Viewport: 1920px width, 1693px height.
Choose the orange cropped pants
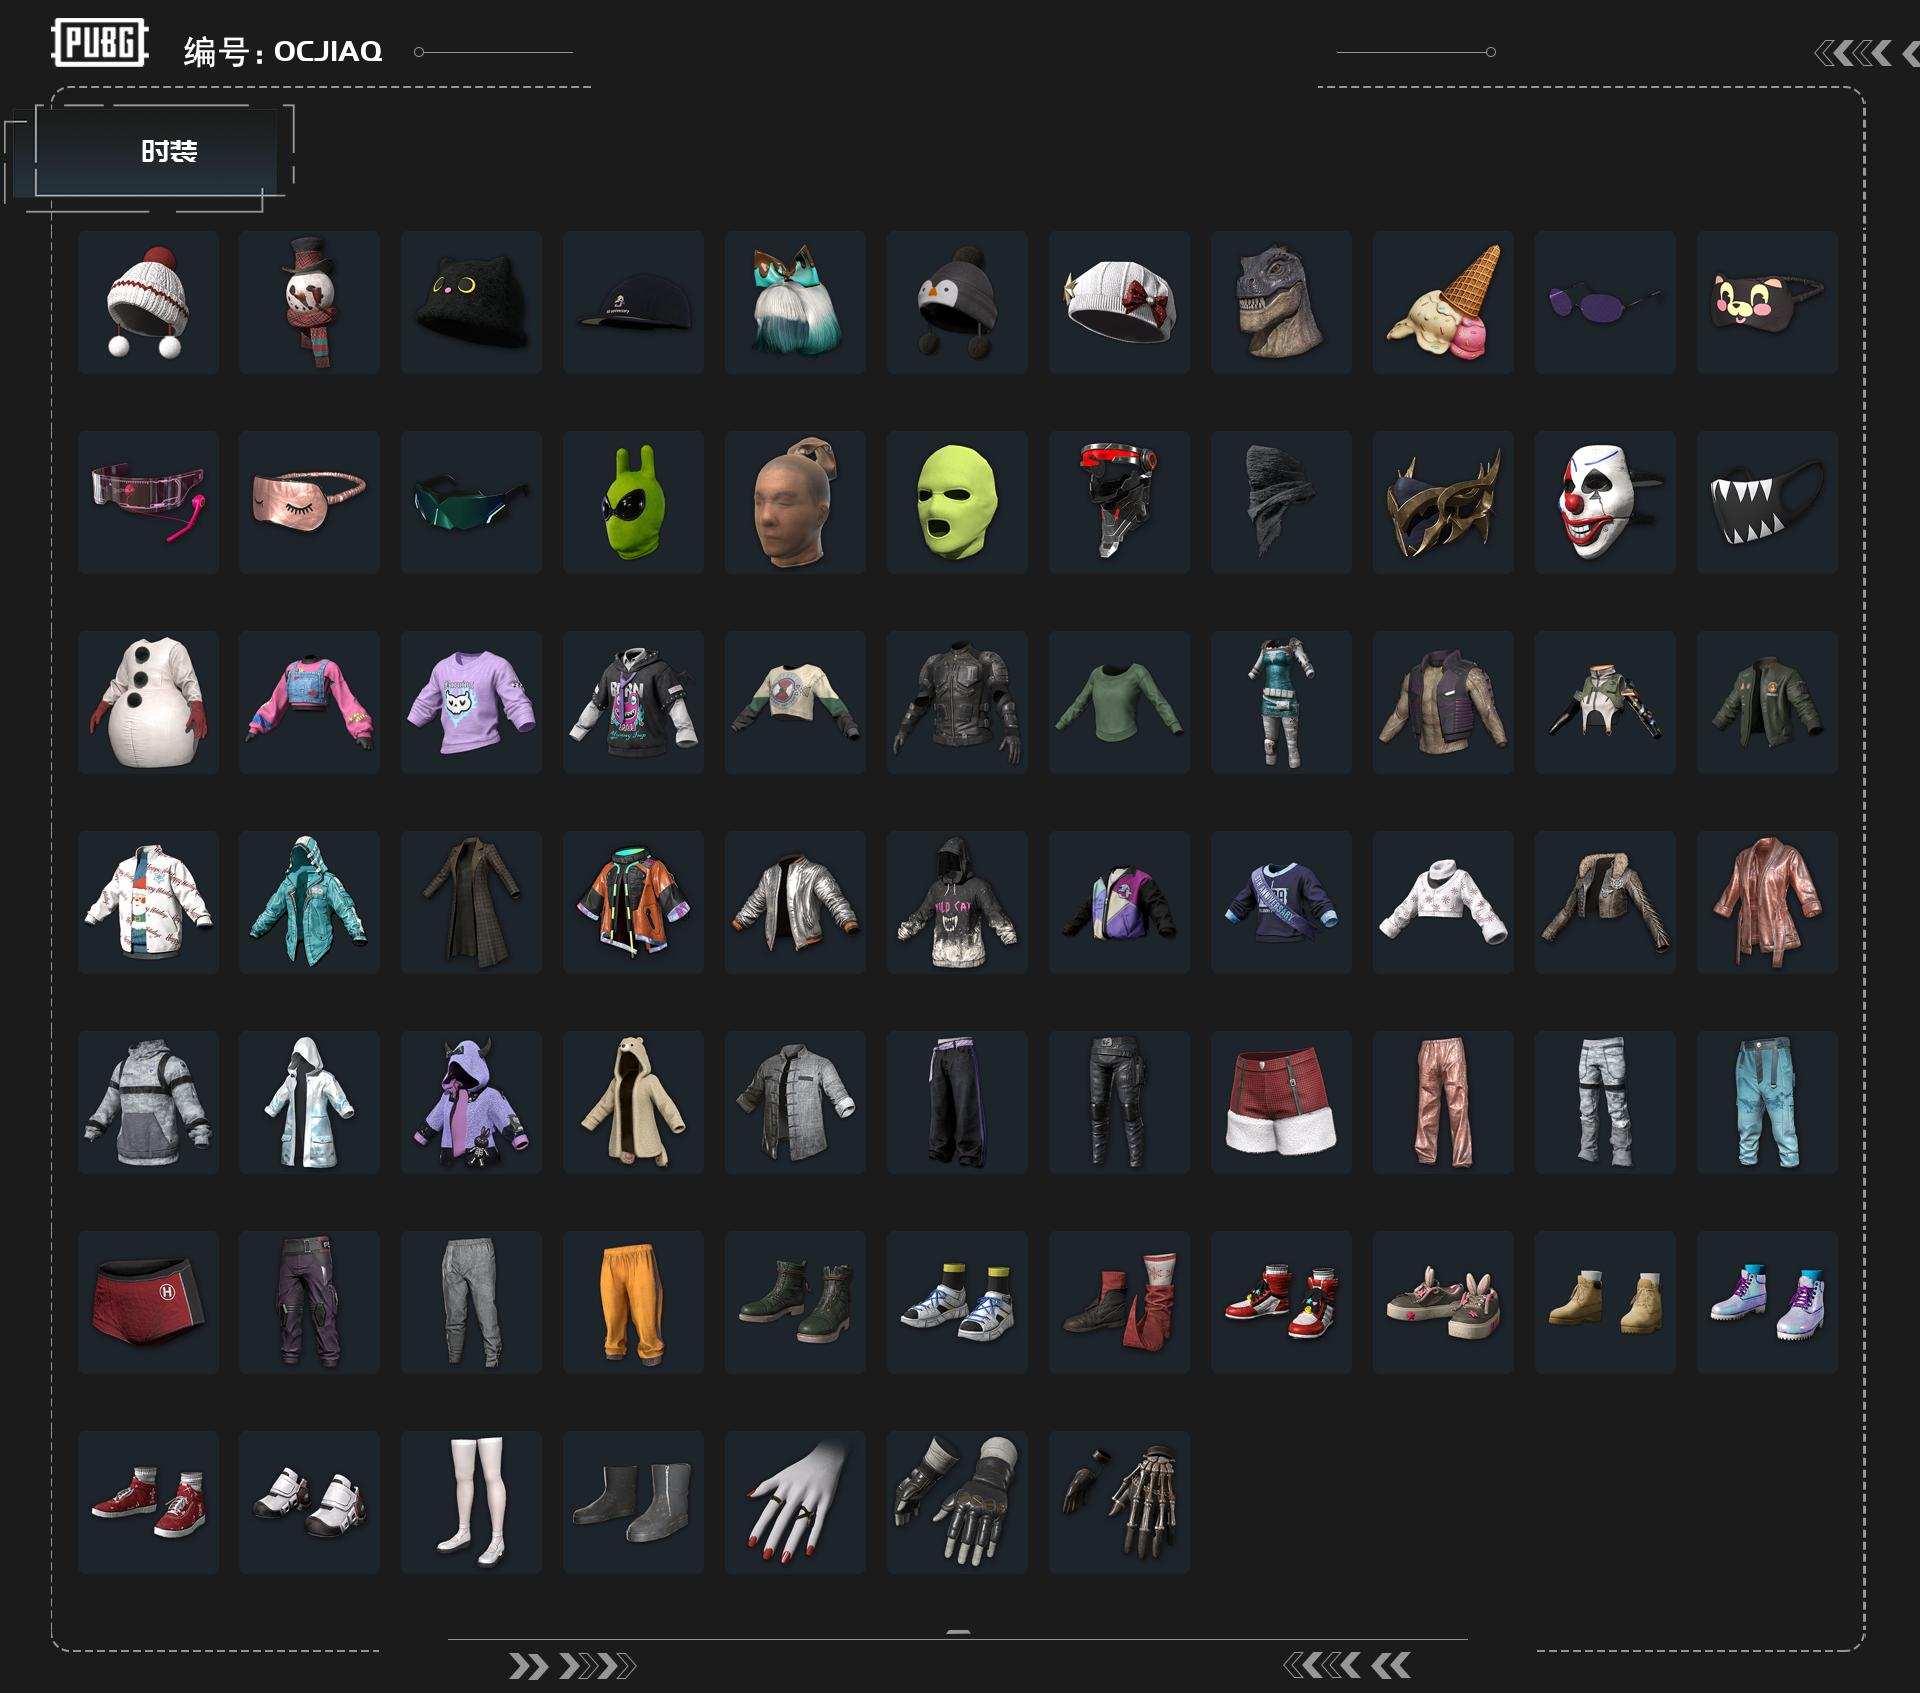(633, 1302)
